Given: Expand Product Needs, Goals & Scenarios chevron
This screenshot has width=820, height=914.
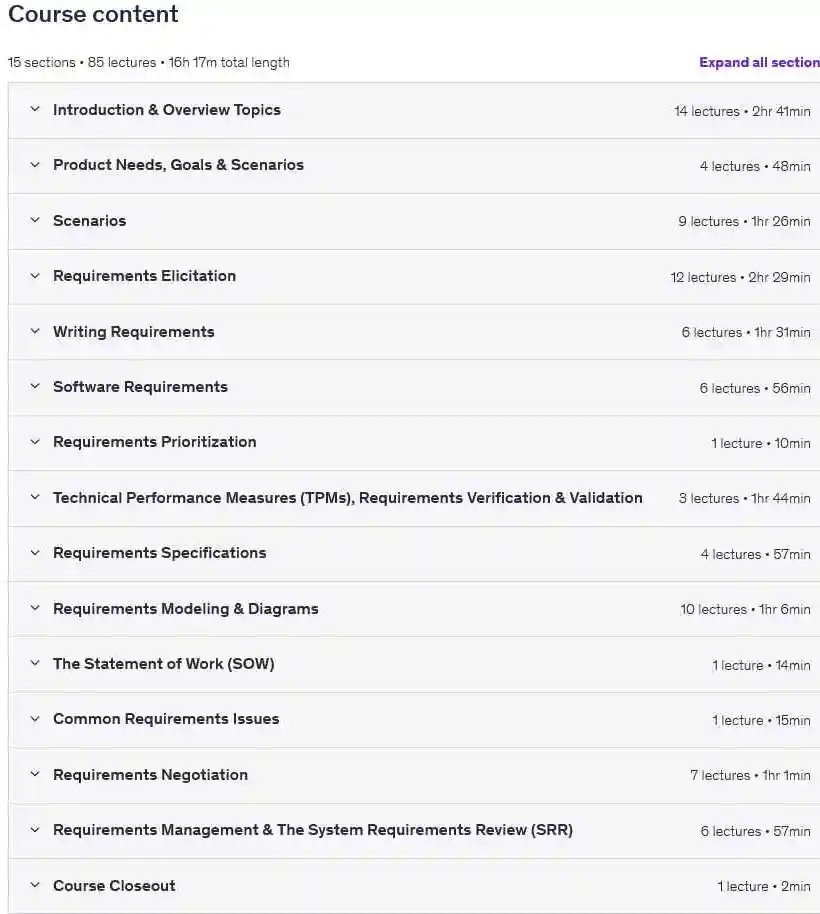Looking at the screenshot, I should [x=35, y=165].
